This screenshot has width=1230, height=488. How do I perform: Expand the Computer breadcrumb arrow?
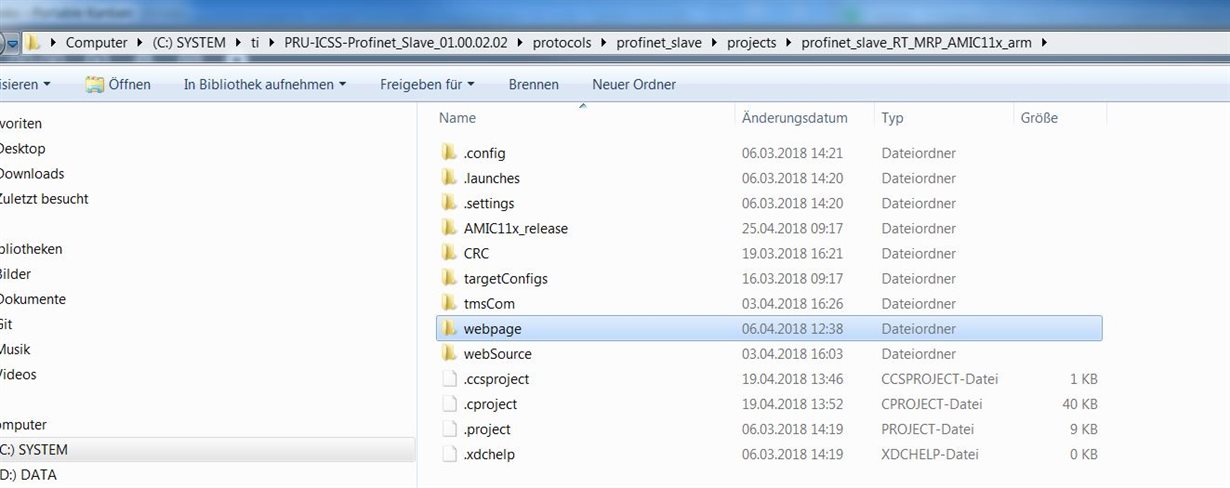click(138, 43)
